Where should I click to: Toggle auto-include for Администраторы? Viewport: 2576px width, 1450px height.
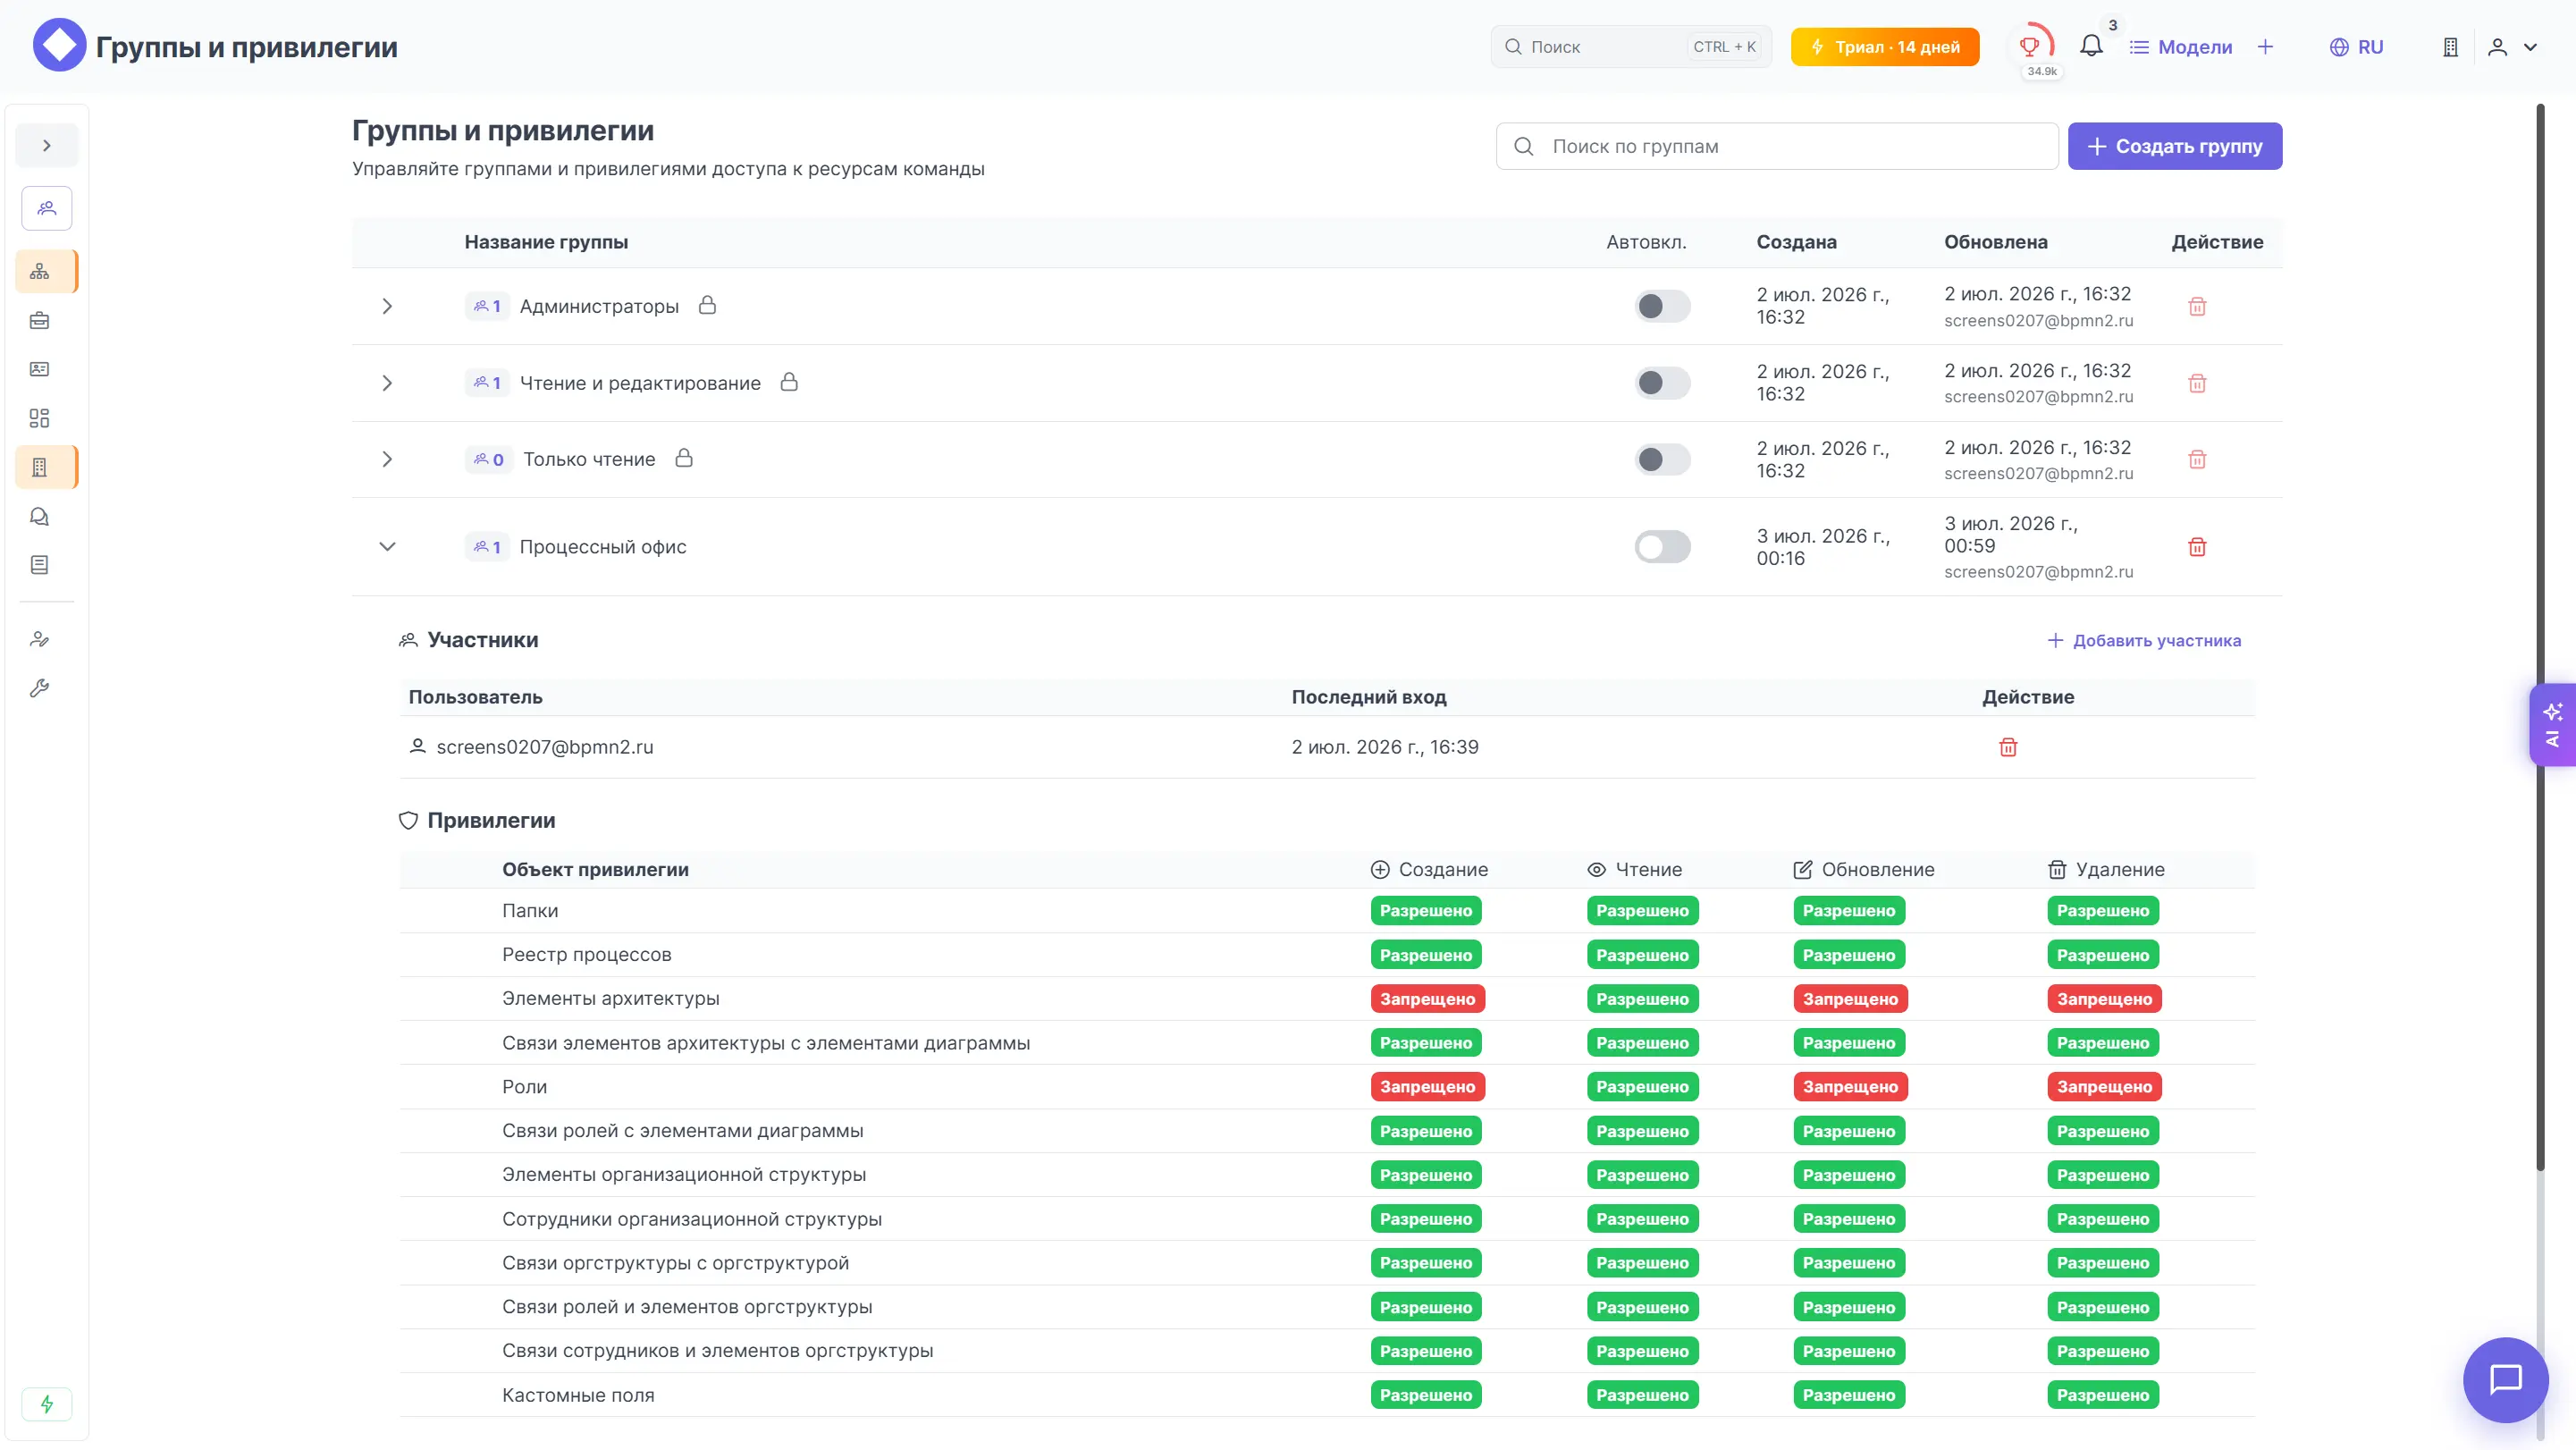[1662, 306]
